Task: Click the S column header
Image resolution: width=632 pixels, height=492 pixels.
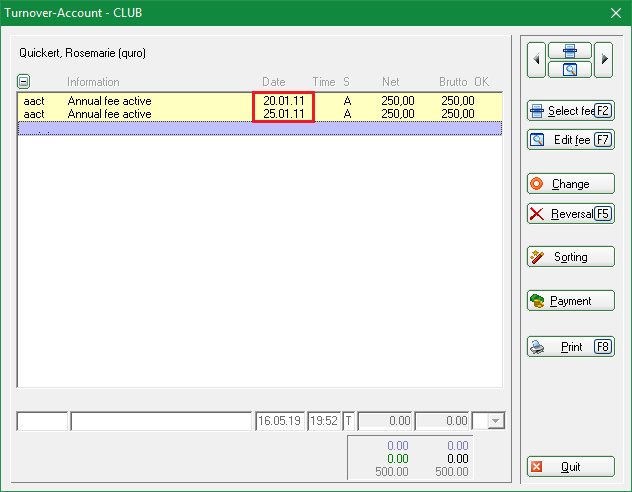Action: tap(346, 82)
